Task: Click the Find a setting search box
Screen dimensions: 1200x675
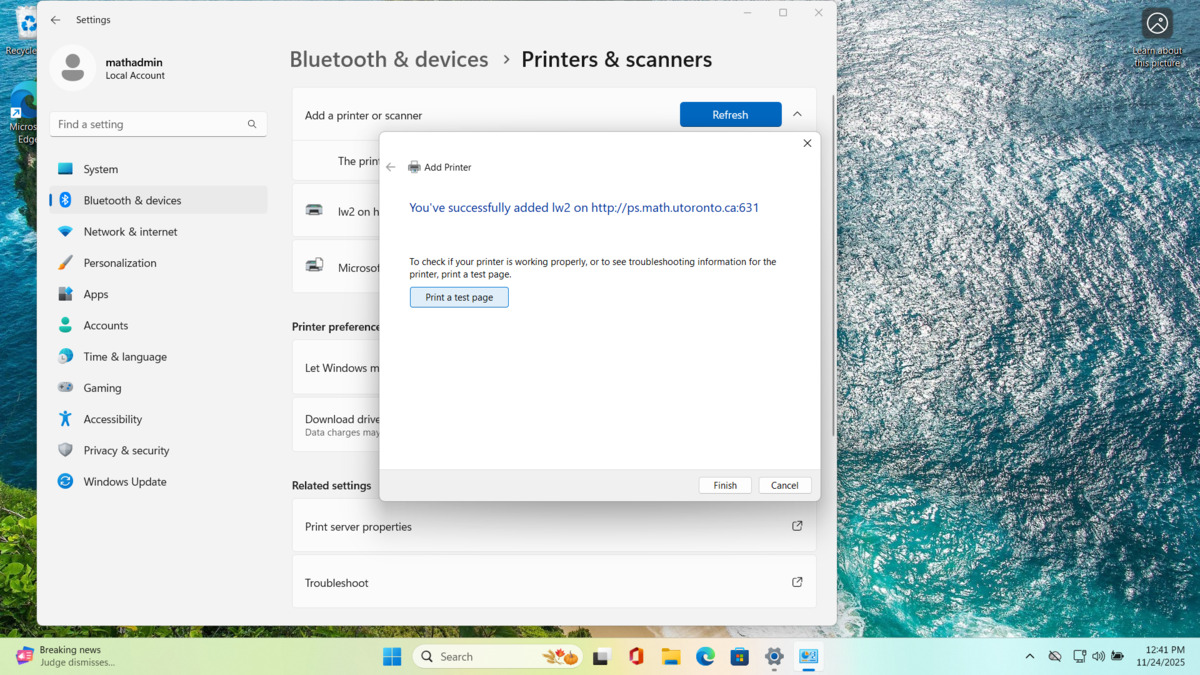Action: click(x=150, y=124)
